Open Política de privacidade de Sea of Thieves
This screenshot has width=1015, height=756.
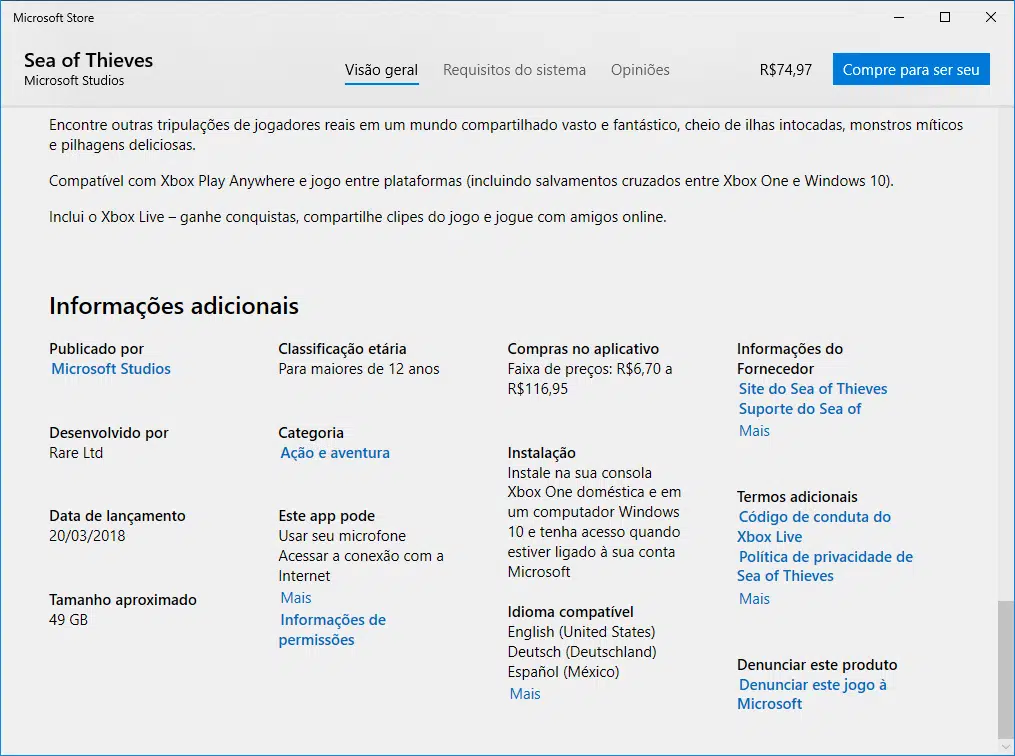click(x=825, y=566)
